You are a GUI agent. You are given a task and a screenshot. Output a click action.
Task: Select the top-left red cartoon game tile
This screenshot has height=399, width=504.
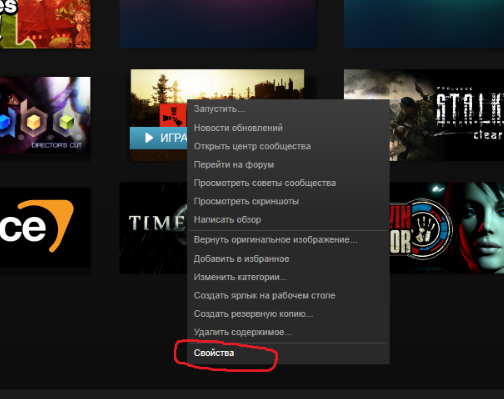[45, 24]
